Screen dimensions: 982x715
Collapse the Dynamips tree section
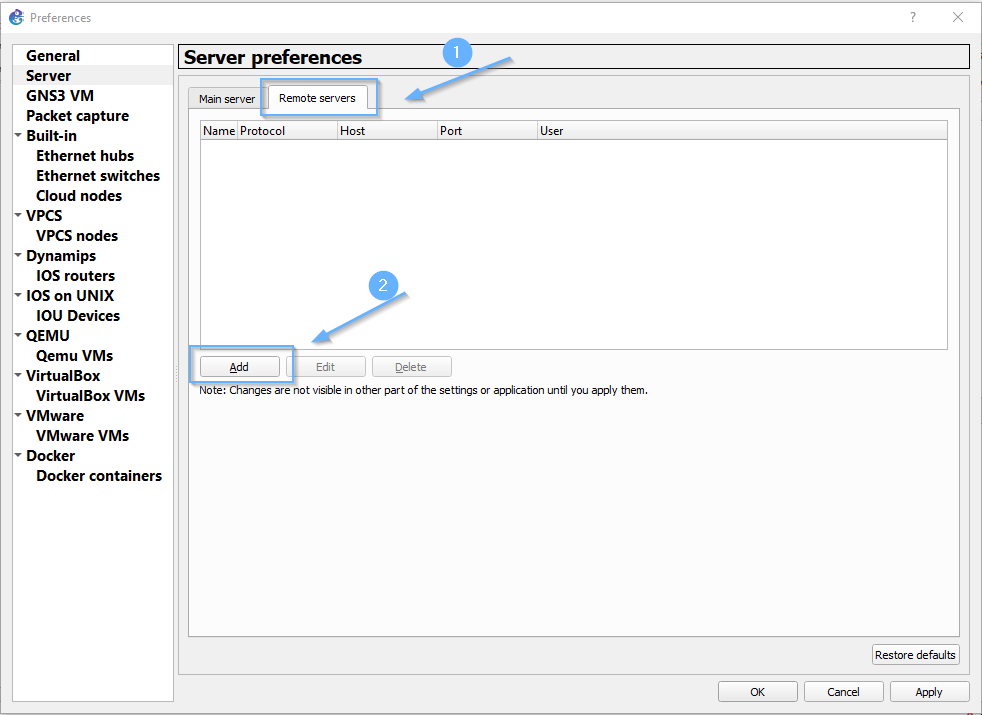(18, 255)
